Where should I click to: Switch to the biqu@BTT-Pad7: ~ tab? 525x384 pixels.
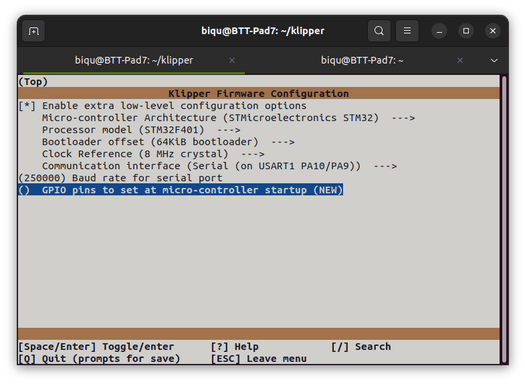[362, 60]
